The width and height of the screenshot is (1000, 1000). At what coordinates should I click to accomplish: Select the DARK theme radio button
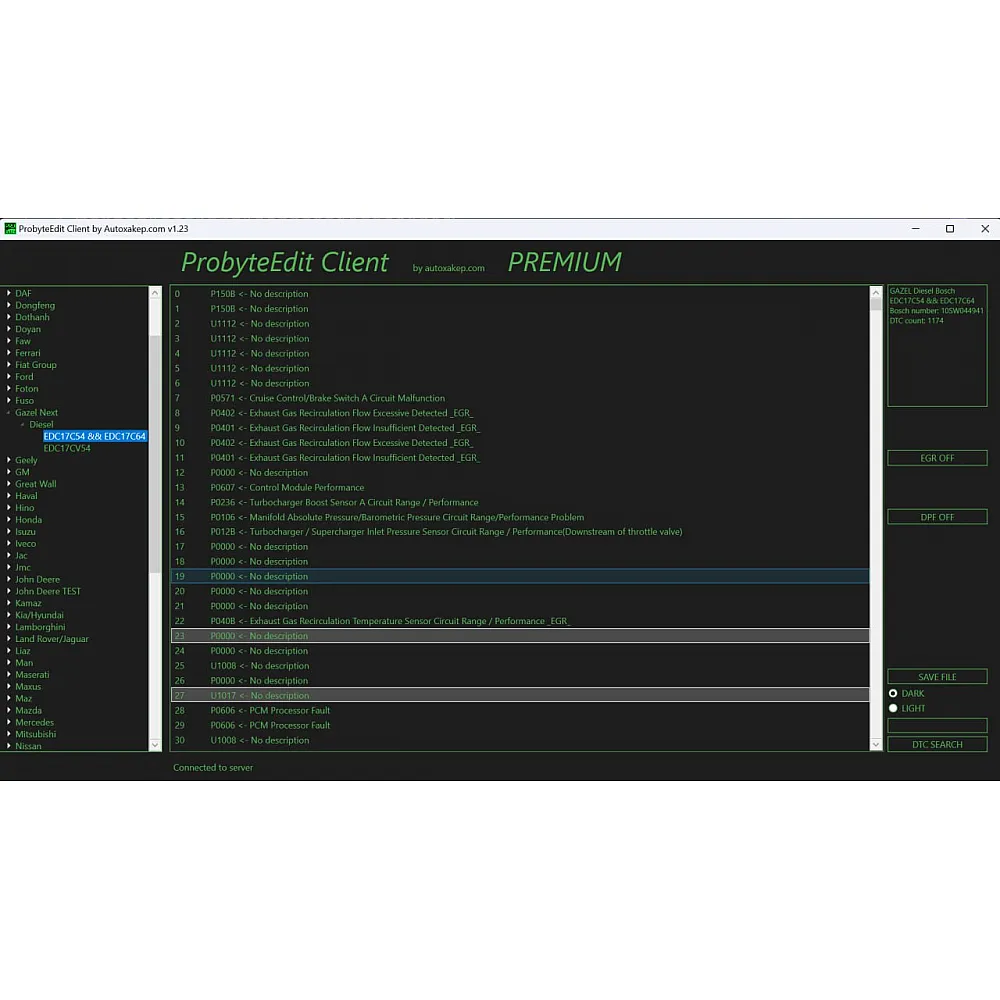893,693
